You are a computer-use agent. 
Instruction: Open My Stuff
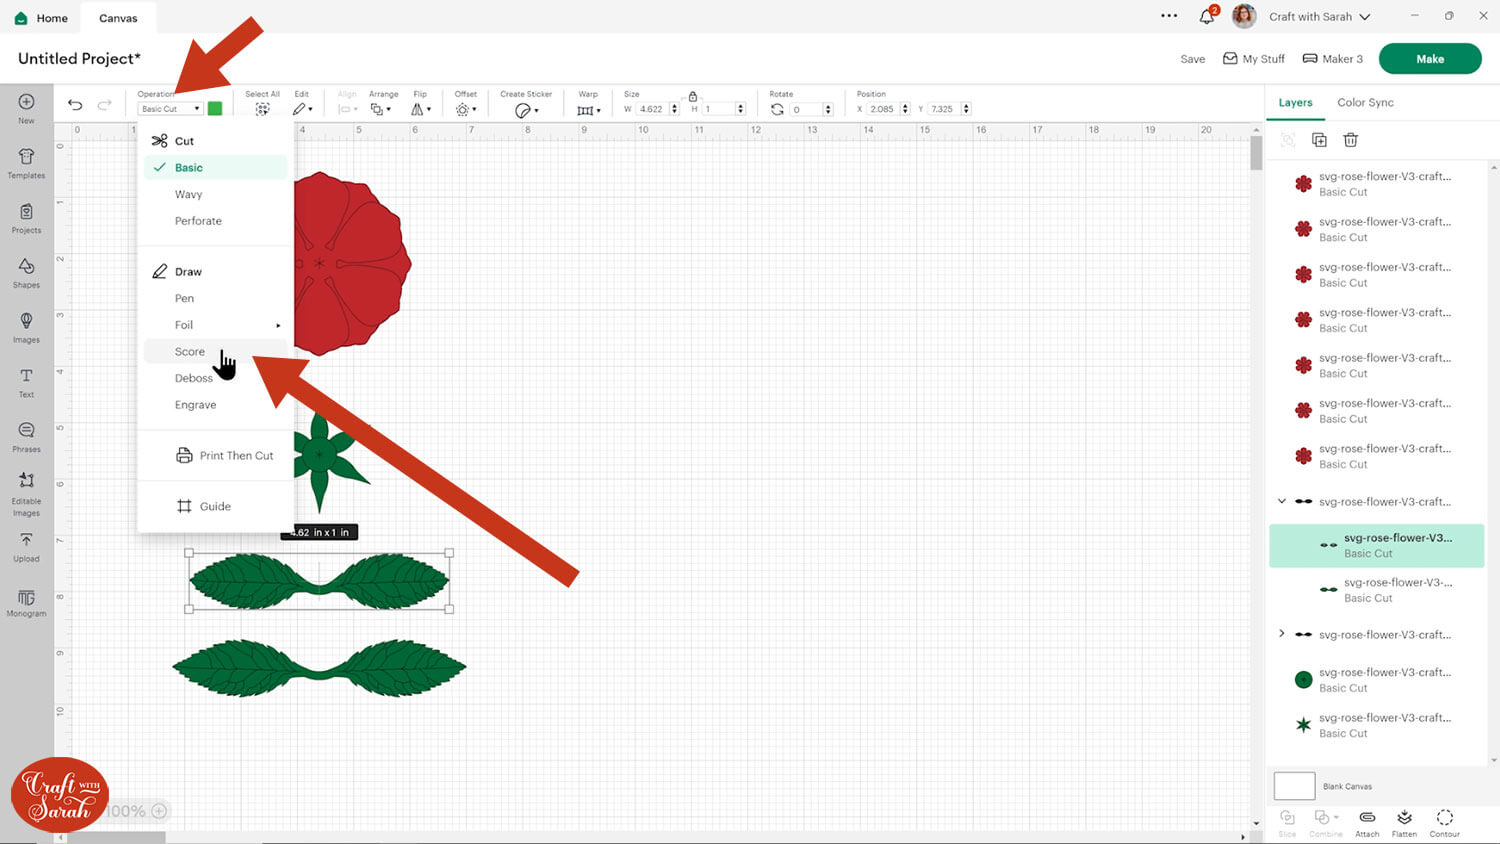point(1254,59)
